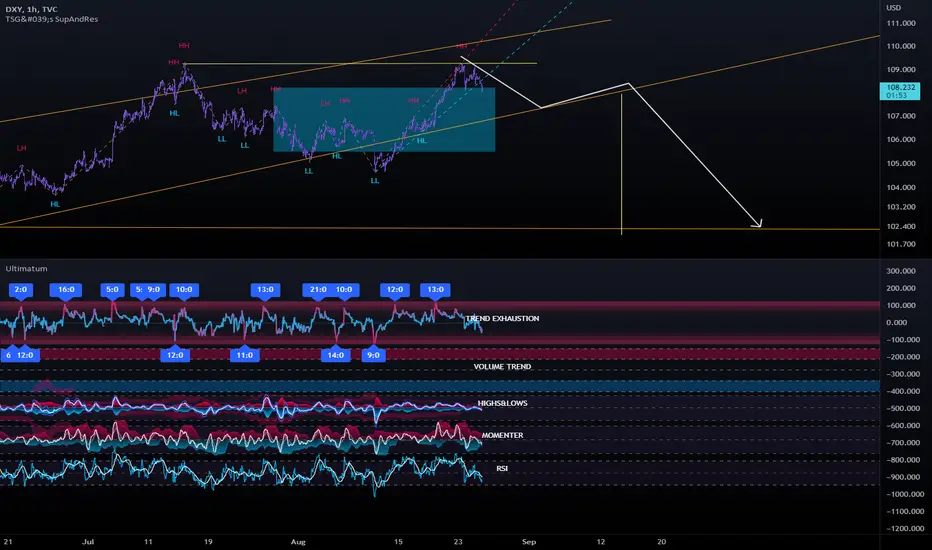Click the 102.400 price axis label
Screen dimensions: 932x550
(901, 227)
